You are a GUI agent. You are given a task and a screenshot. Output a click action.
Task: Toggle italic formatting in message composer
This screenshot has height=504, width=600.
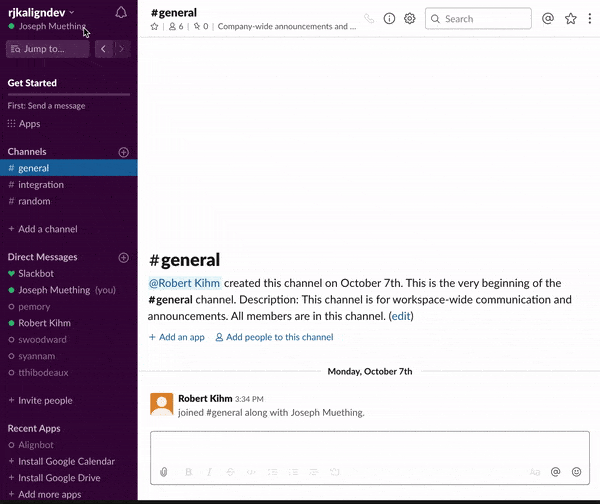click(209, 471)
